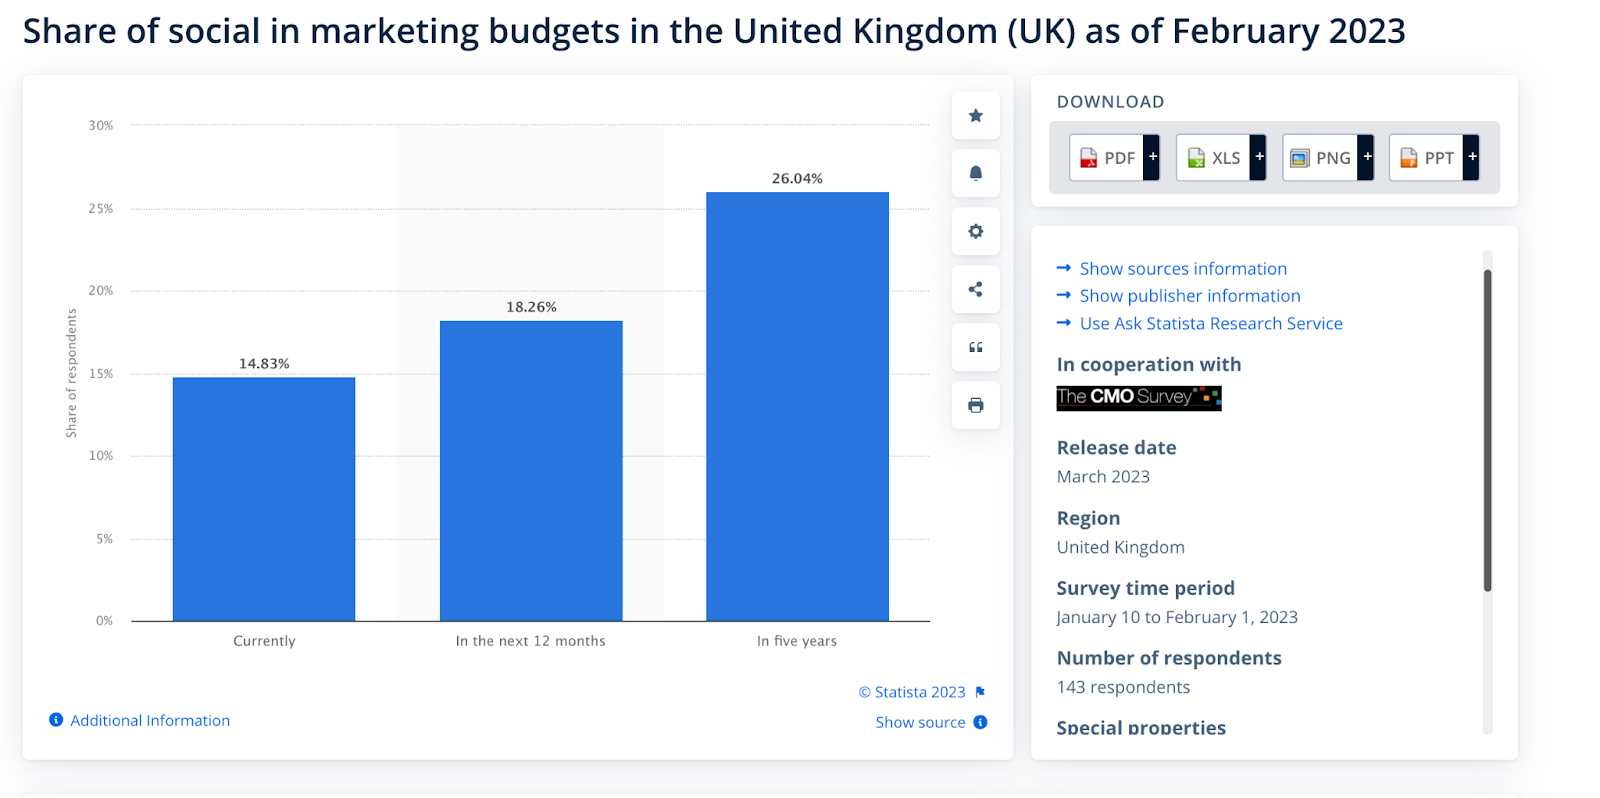Click the quotation citation icon

[976, 347]
